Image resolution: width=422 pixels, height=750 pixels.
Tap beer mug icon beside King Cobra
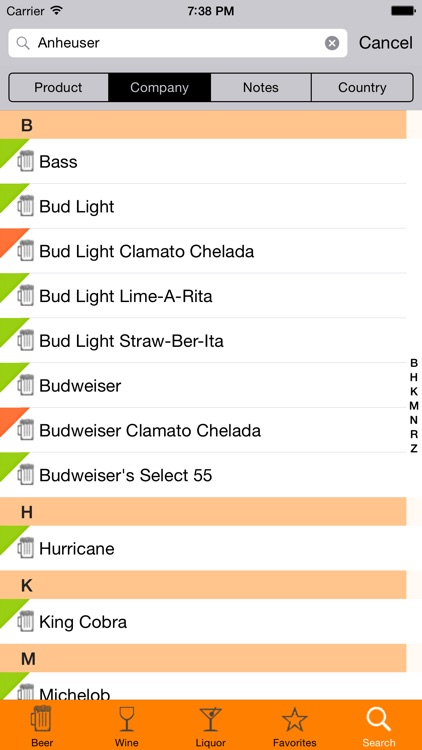coord(26,621)
